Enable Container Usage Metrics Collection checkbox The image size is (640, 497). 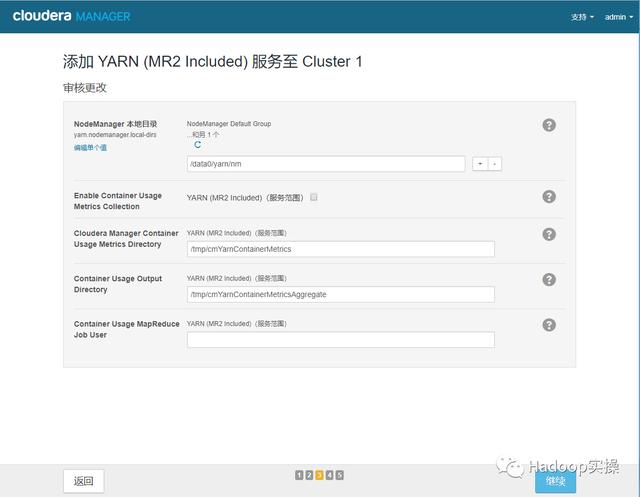point(313,197)
